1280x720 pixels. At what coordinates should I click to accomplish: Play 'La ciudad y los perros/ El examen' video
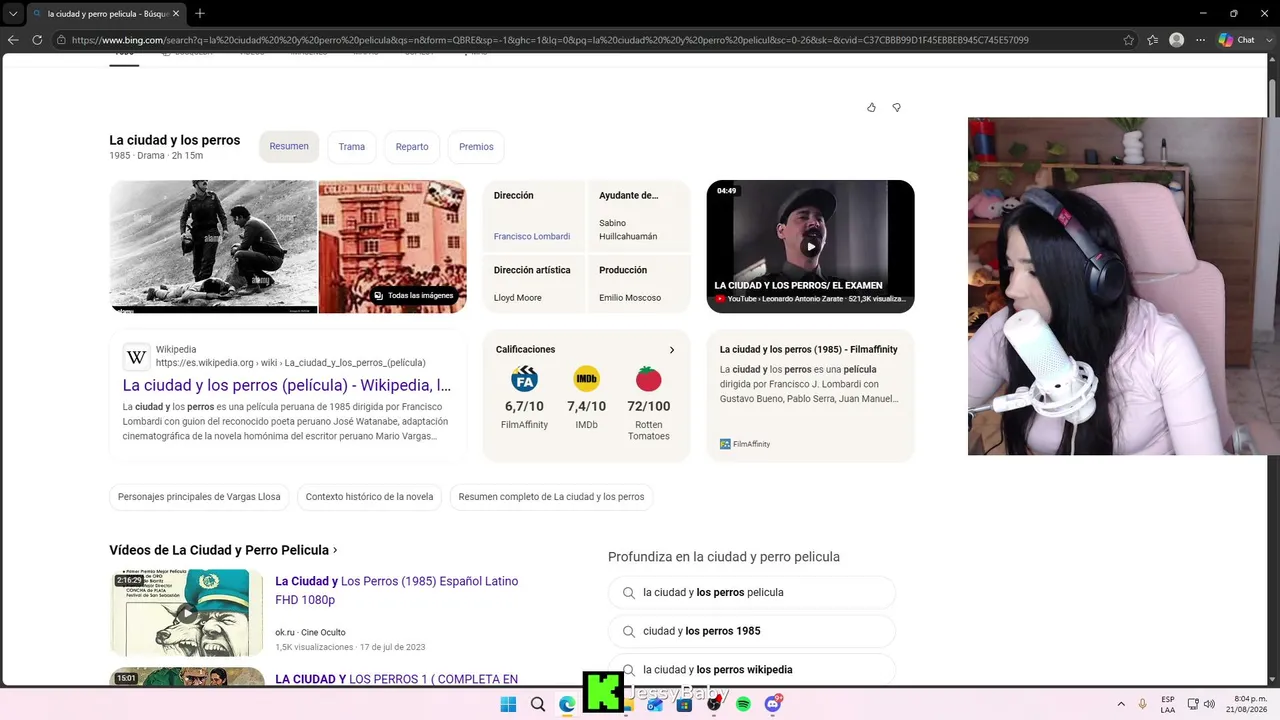(x=811, y=246)
